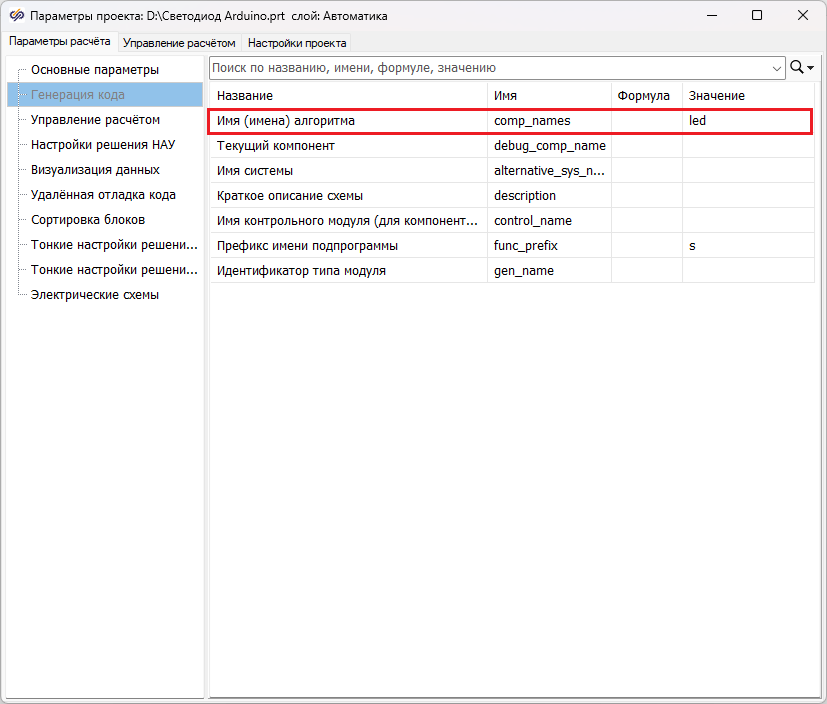Click value cell of Краткое описание схемы
Image resolution: width=827 pixels, height=704 pixels.
[x=747, y=196]
